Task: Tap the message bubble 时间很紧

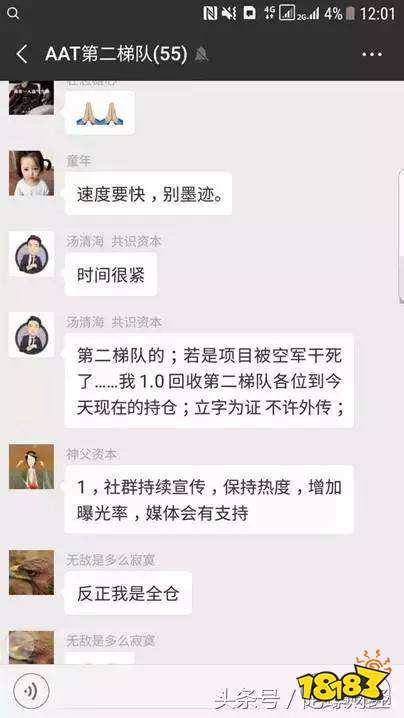Action: [x=111, y=274]
